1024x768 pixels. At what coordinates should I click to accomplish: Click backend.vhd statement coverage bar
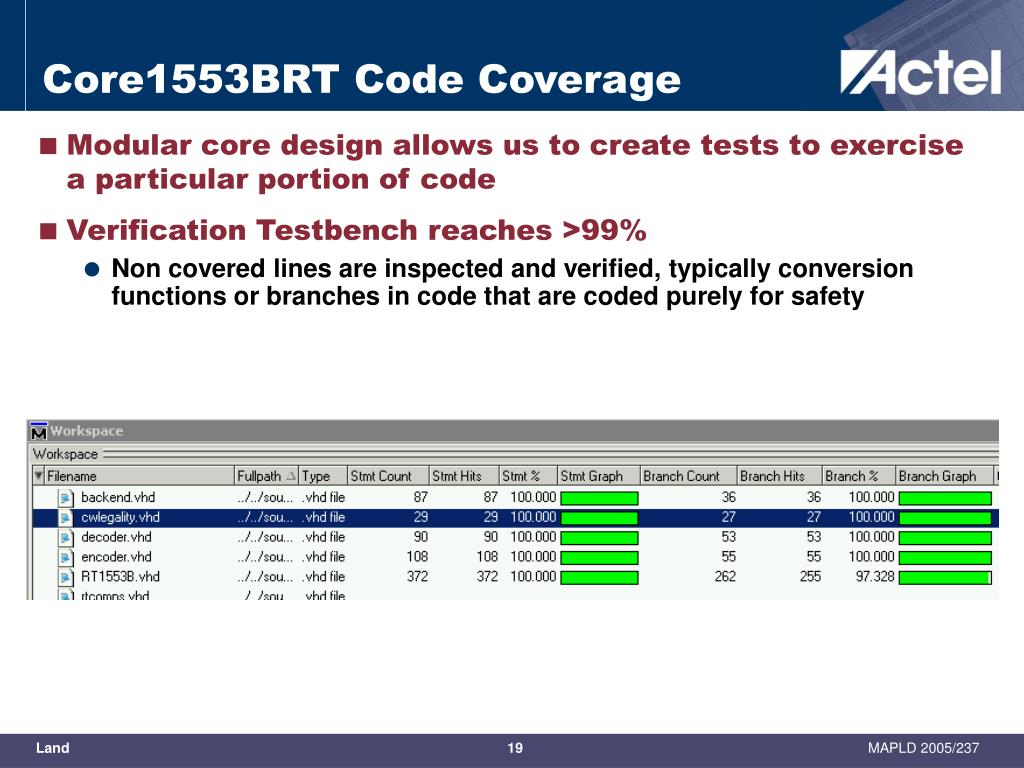(x=600, y=498)
